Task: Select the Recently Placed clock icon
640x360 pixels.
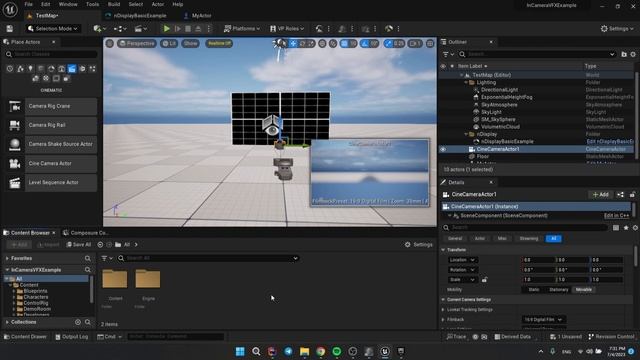Action: (x=10, y=69)
